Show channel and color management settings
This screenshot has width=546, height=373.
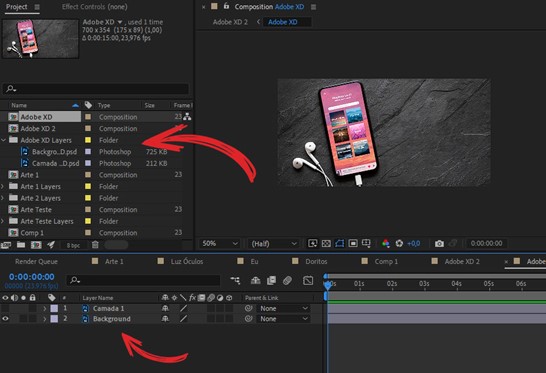tap(385, 243)
